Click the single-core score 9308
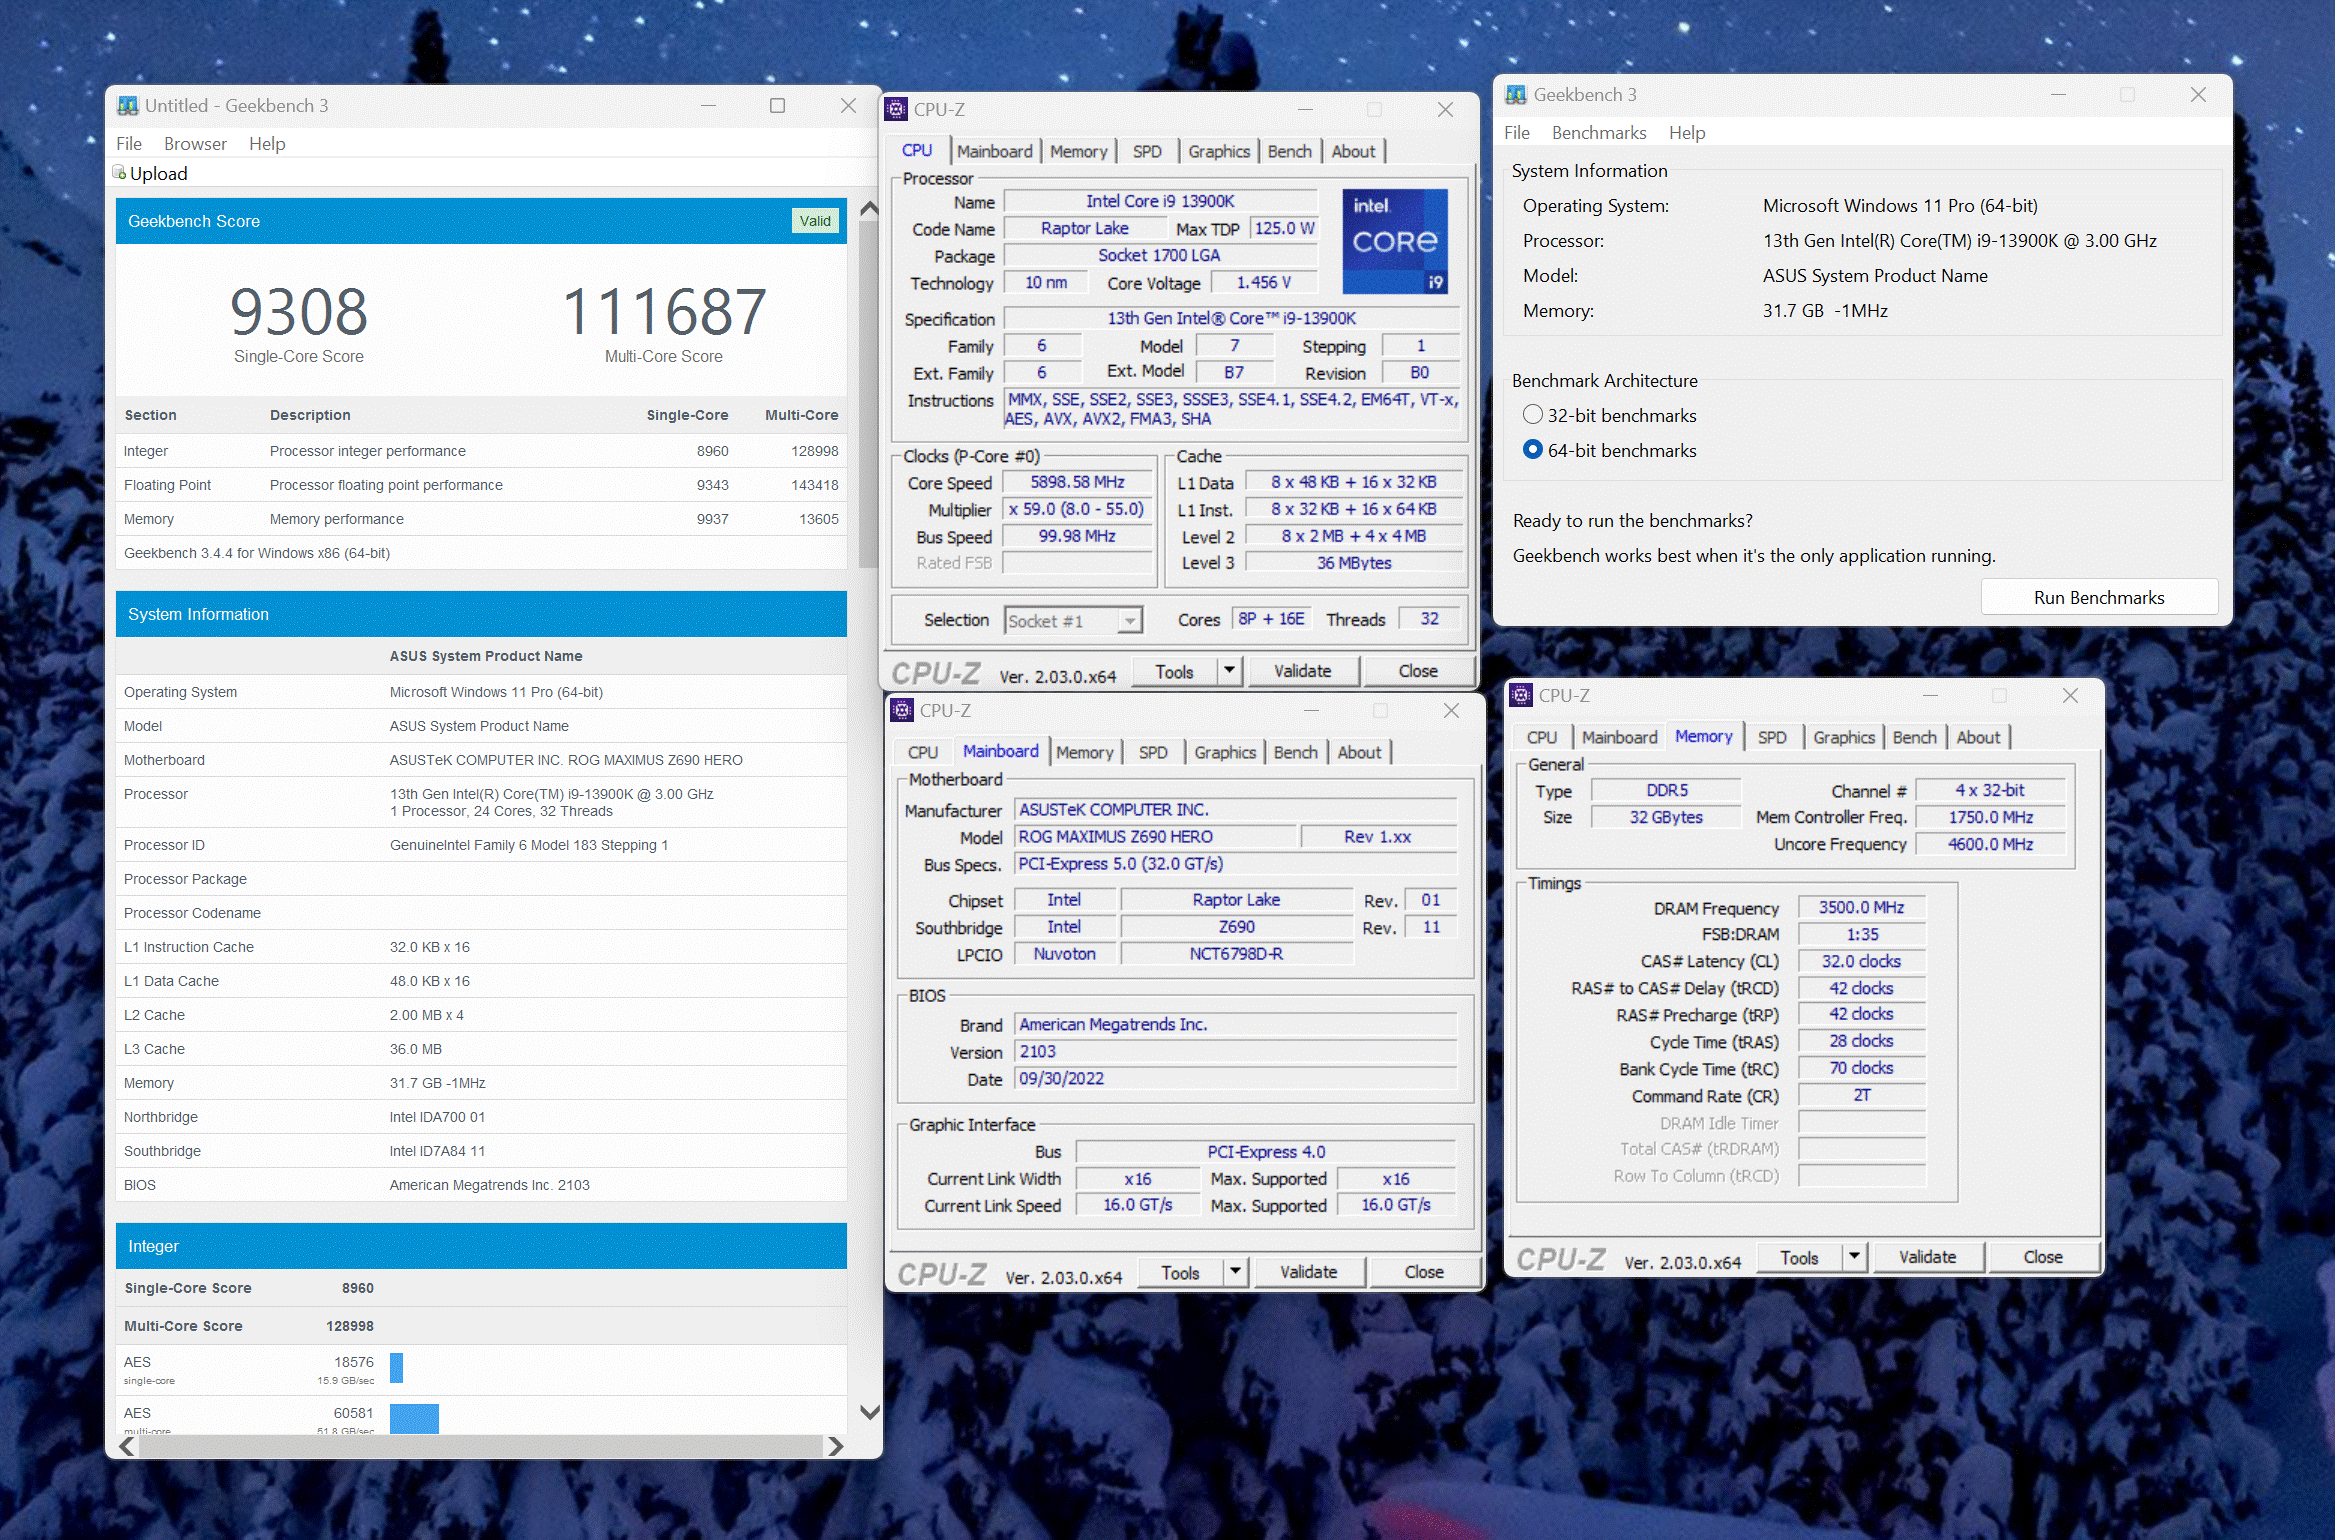Viewport: 2335px width, 1540px height. click(x=299, y=311)
